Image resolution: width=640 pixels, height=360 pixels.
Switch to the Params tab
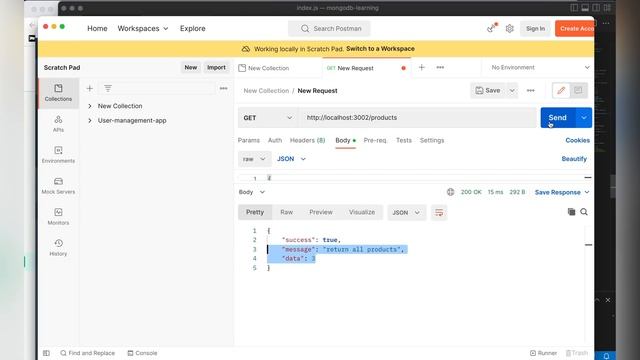point(249,140)
